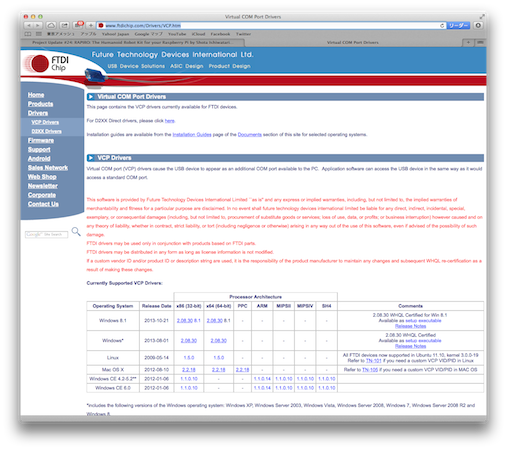Click Product Design in the header

coord(230,66)
